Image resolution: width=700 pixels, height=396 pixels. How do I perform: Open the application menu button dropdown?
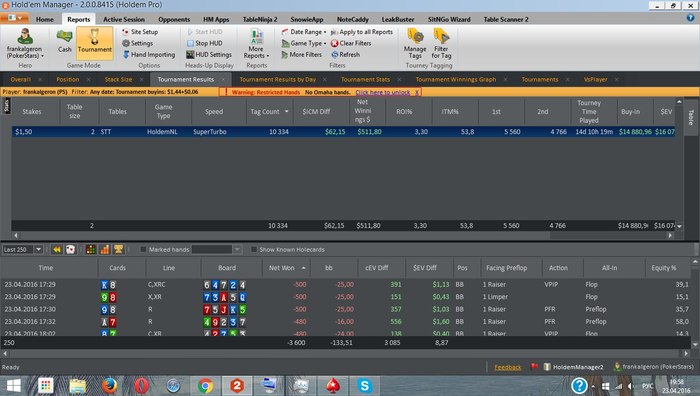click(x=15, y=18)
